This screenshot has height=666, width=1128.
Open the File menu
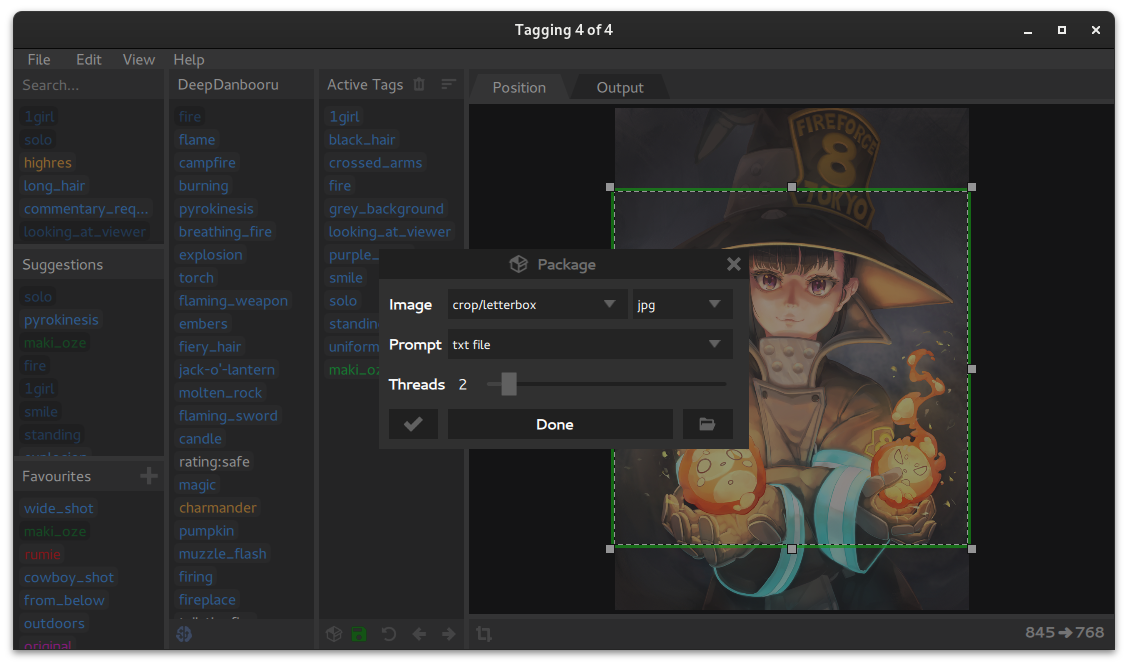(39, 60)
